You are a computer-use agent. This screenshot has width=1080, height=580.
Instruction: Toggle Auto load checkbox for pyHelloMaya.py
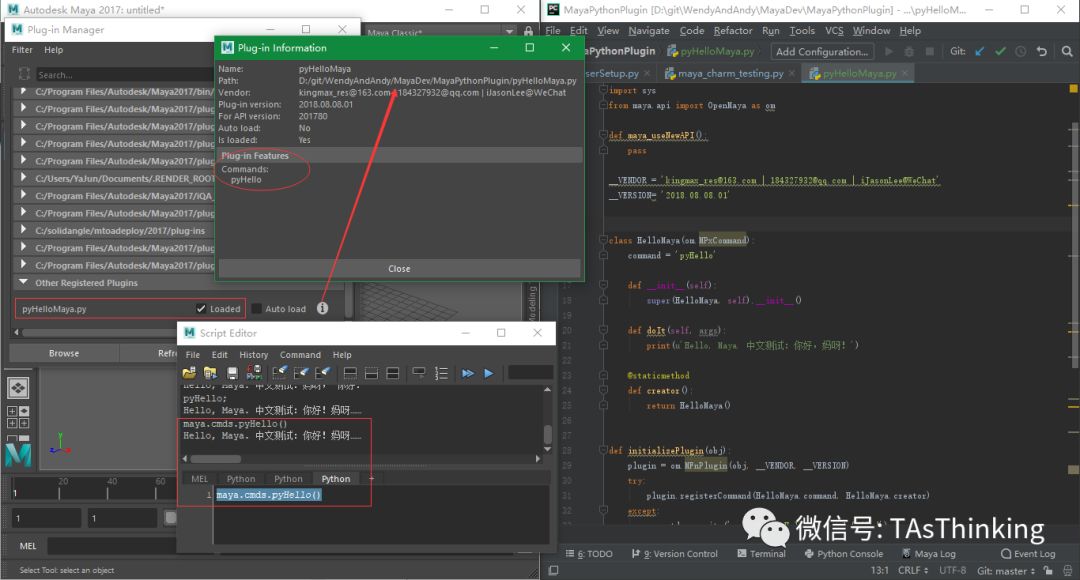(x=257, y=309)
